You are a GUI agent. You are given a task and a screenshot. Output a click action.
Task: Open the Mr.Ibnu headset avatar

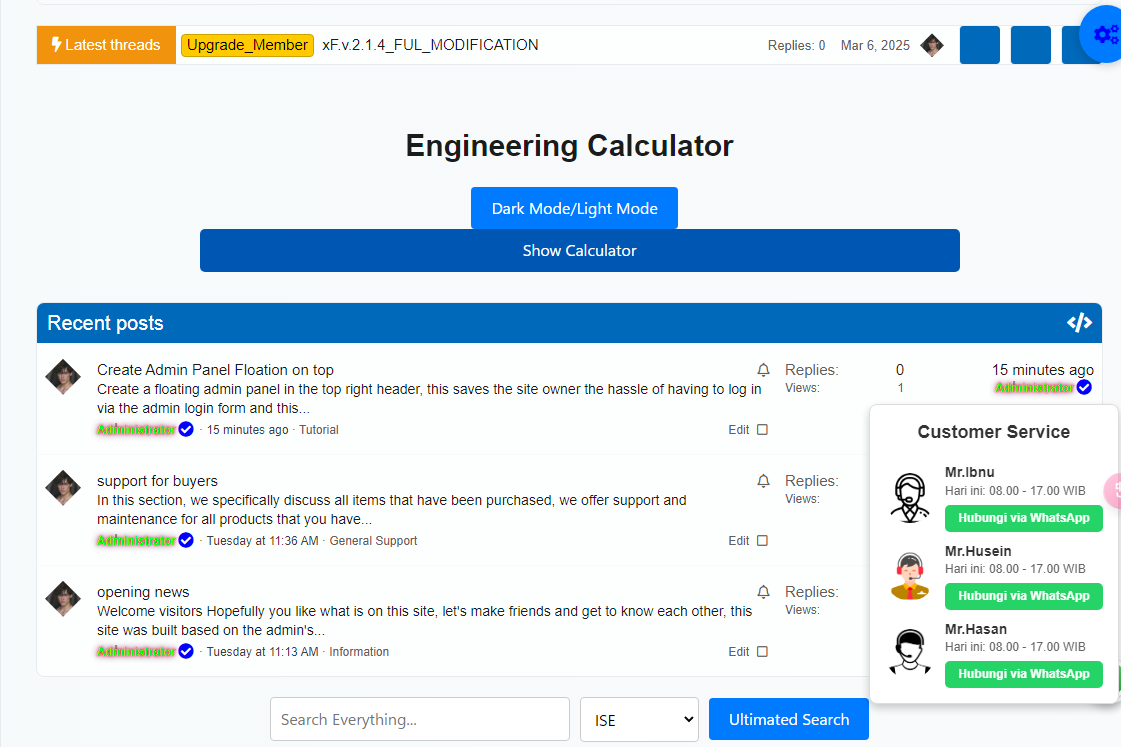click(909, 498)
